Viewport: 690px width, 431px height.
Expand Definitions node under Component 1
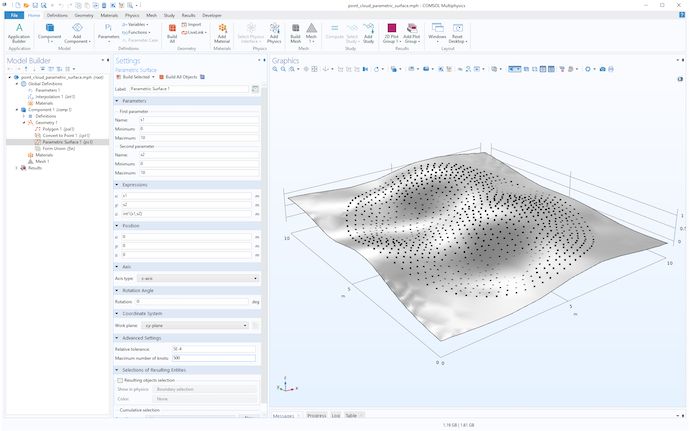[x=24, y=116]
